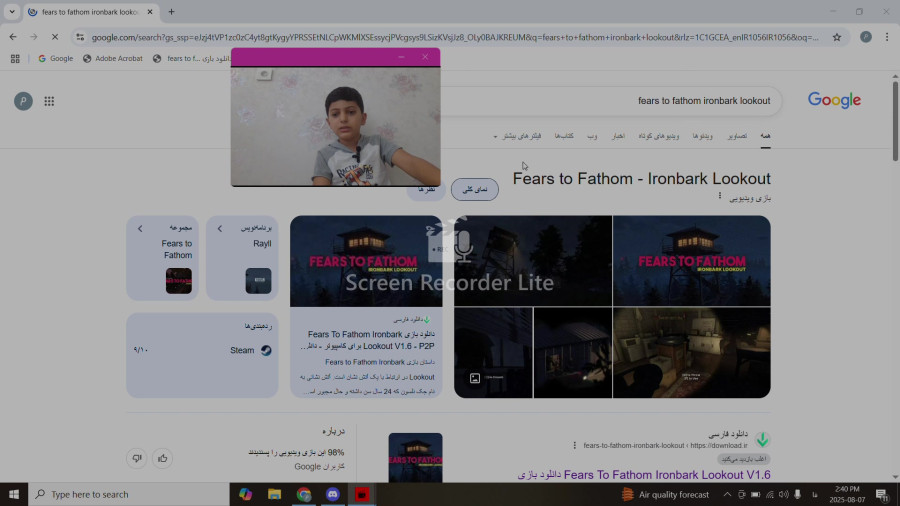This screenshot has width=900, height=506.
Task: Open the Google bookmark
Action: (56, 59)
